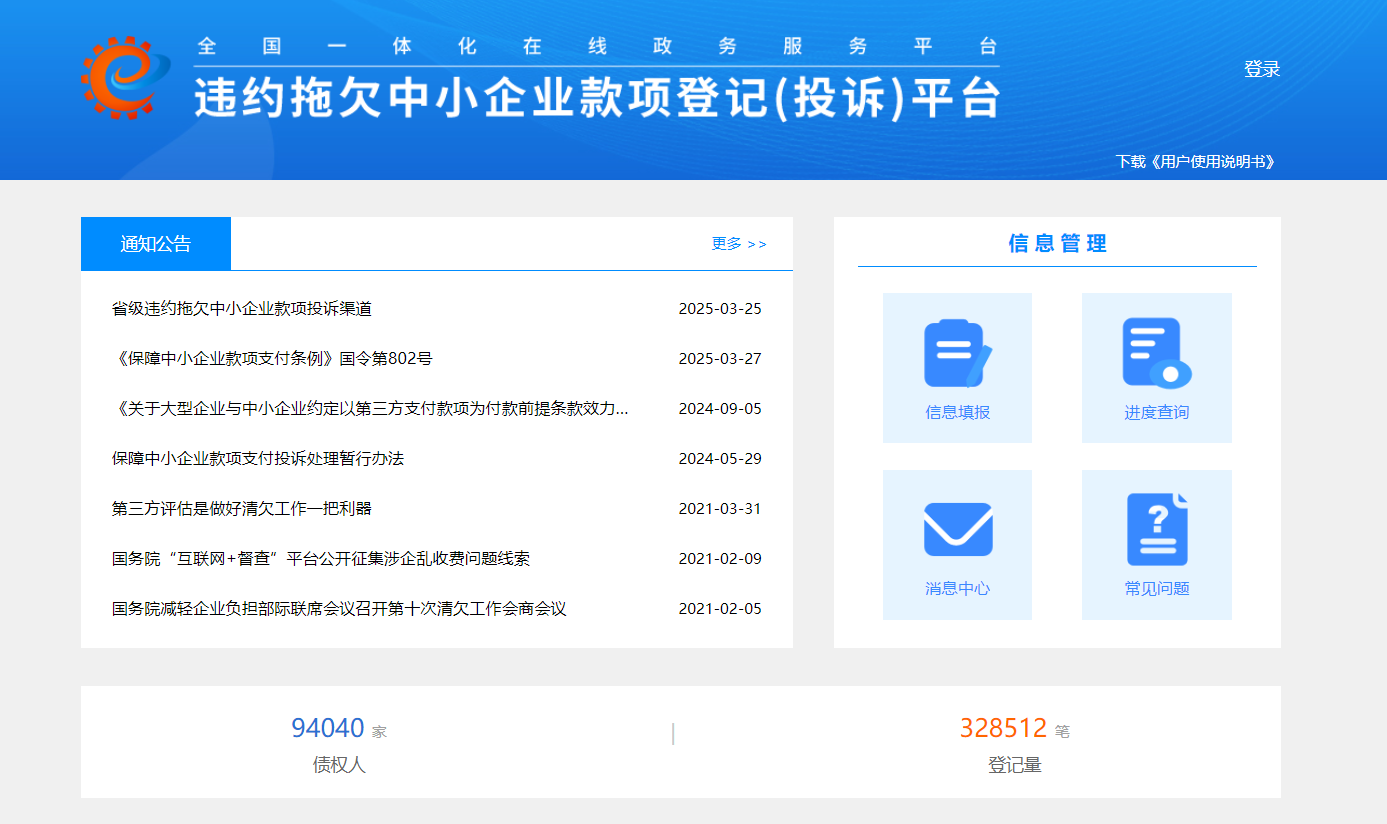1387x824 pixels.
Task: Open 国务院“互联网+督查”平台 notice
Action: click(x=321, y=559)
